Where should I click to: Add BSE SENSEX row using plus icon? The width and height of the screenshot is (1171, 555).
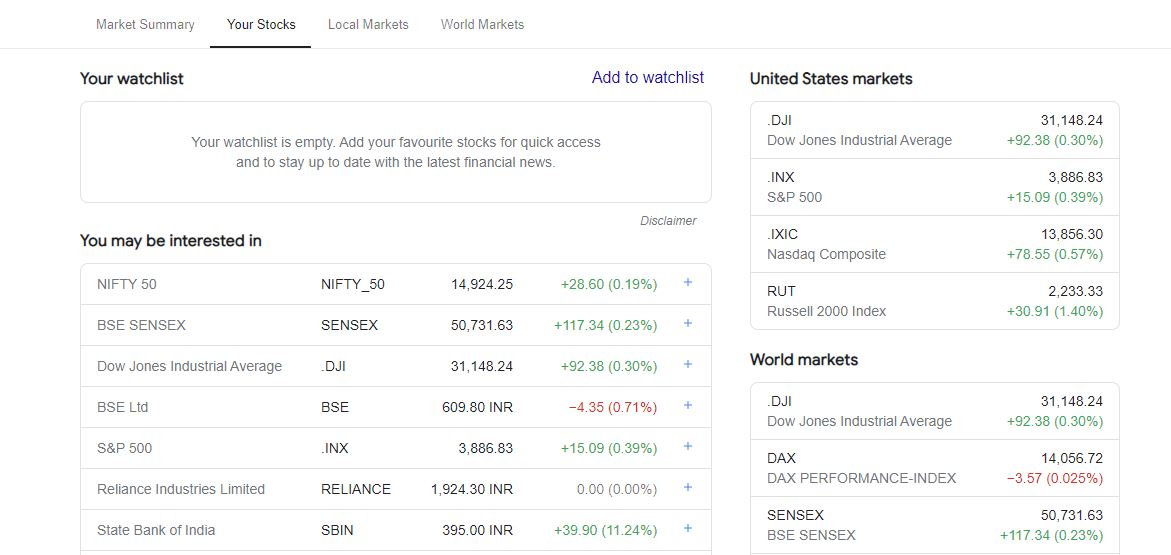click(688, 323)
